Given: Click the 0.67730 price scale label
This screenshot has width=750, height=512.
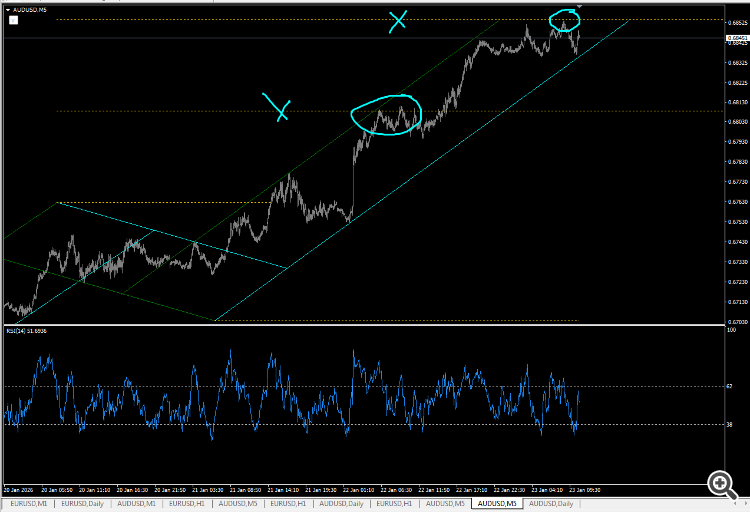Looking at the screenshot, I should point(738,182).
